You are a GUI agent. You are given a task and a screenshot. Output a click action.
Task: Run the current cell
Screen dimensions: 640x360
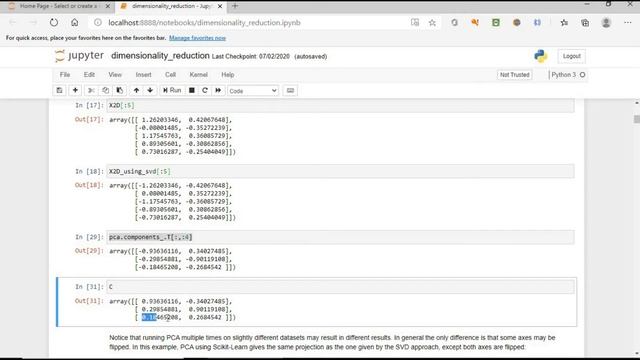coord(172,90)
